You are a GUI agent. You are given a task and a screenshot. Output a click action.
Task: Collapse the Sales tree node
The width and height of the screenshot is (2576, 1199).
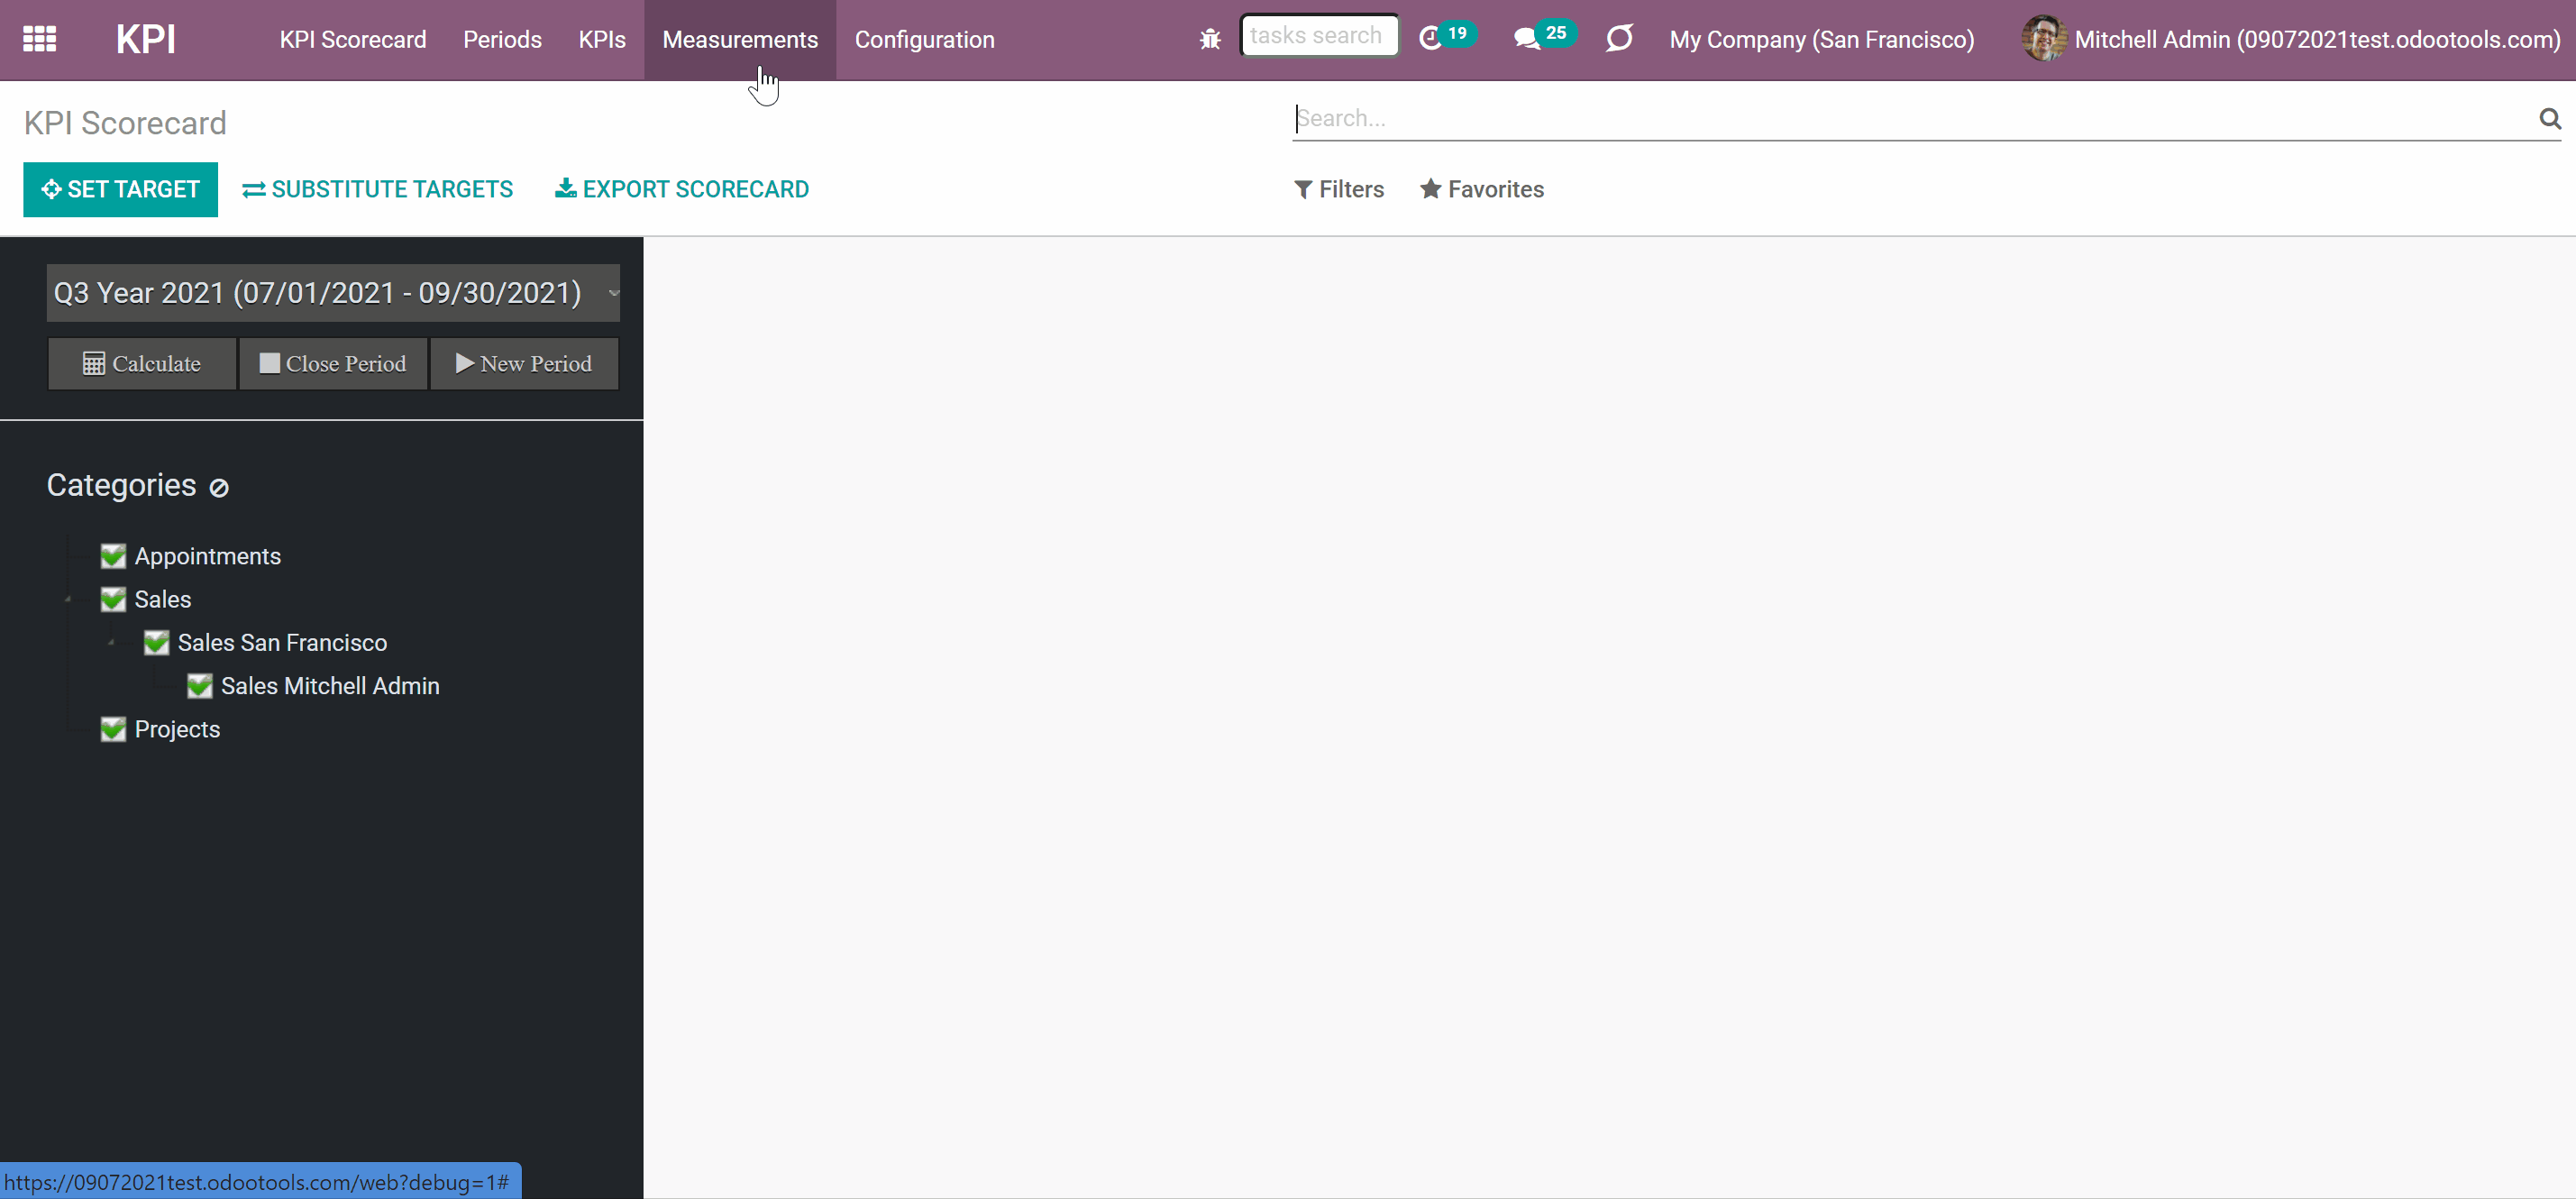pyautogui.click(x=68, y=599)
